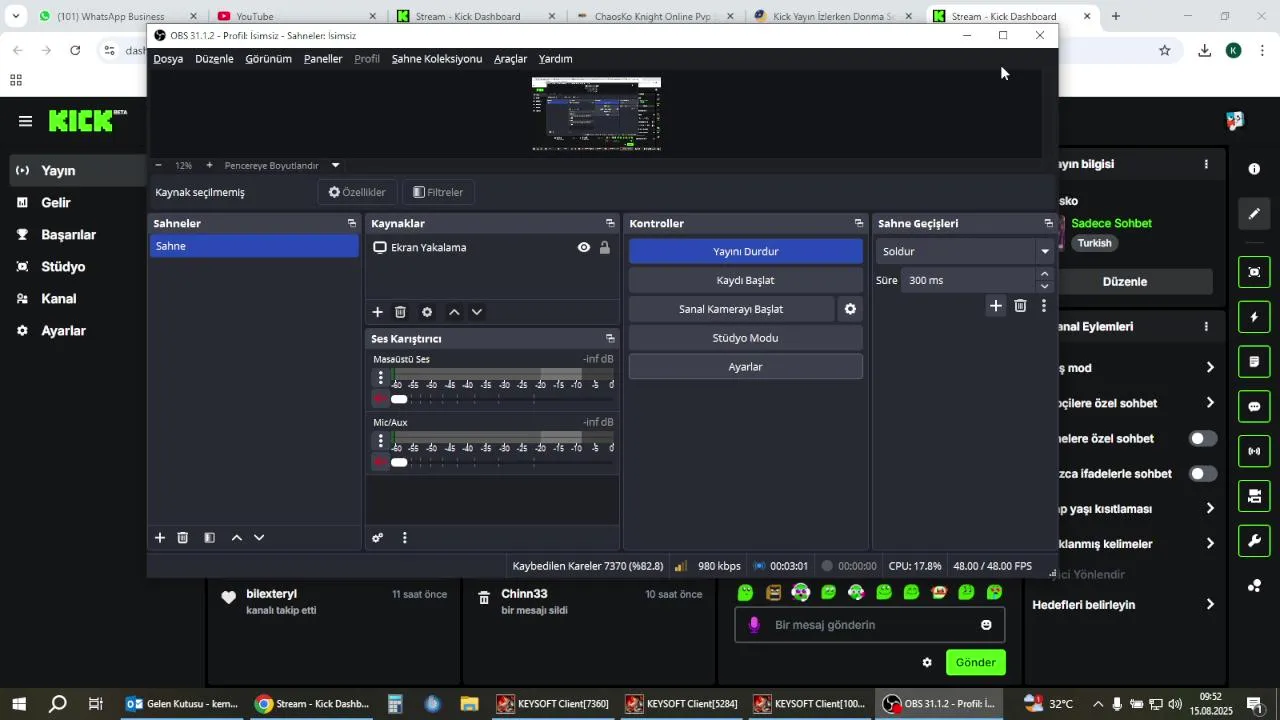Open Stüdyo in Kick sidebar
The width and height of the screenshot is (1280, 720).
63,267
